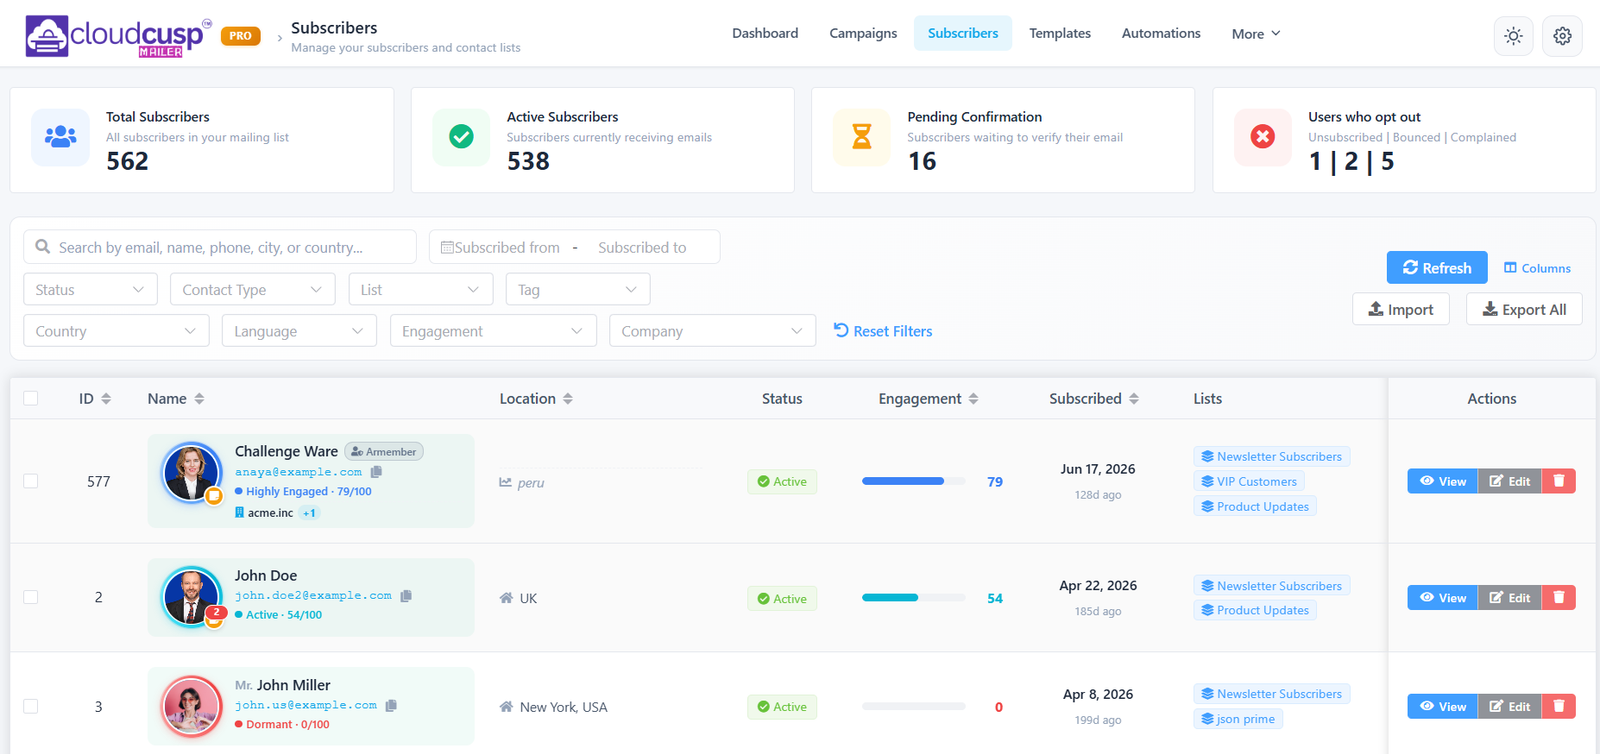This screenshot has width=1600, height=754.
Task: Open the Company filter dropdown
Action: pos(712,331)
